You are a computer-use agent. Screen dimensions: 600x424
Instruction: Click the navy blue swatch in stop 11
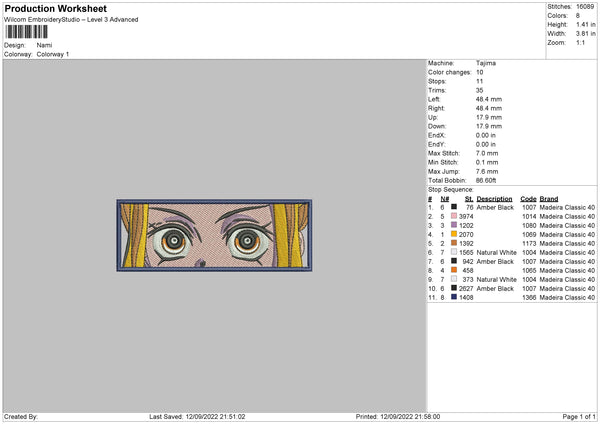coord(454,297)
